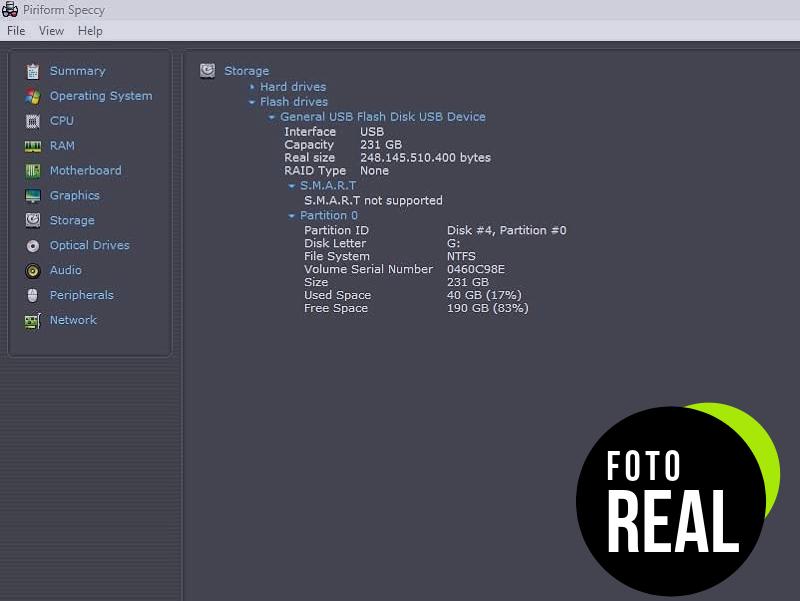Show the CPU section
Screen dimensions: 800x601
pos(62,121)
